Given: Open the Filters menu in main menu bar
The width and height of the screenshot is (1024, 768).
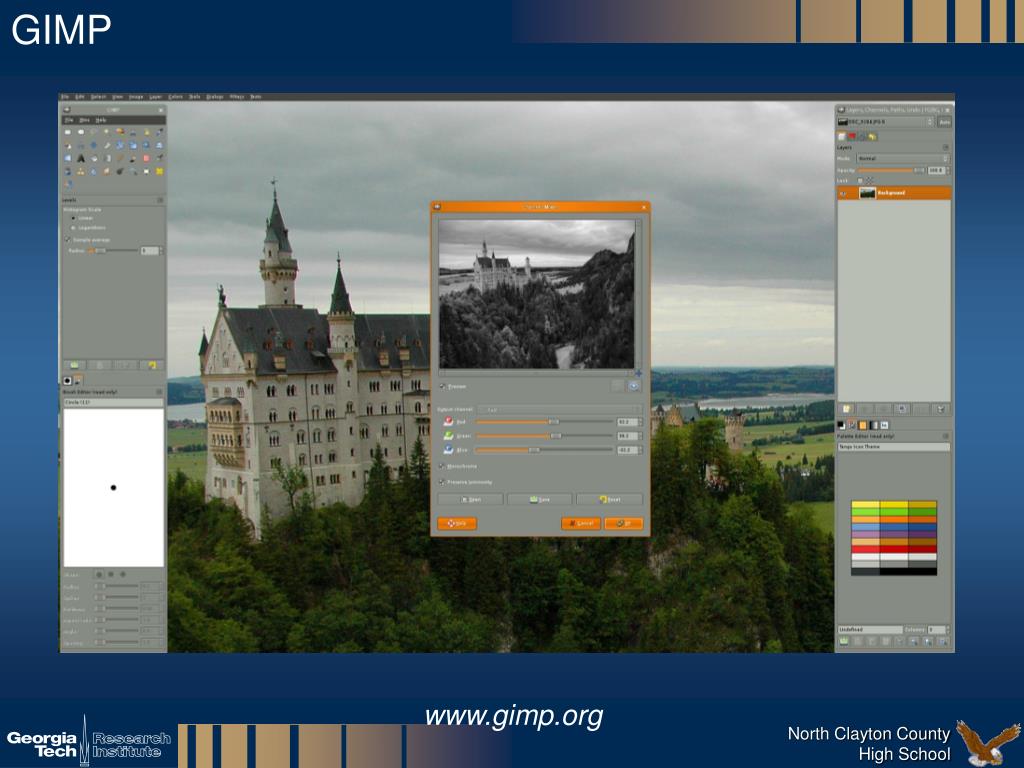Looking at the screenshot, I should [x=236, y=97].
